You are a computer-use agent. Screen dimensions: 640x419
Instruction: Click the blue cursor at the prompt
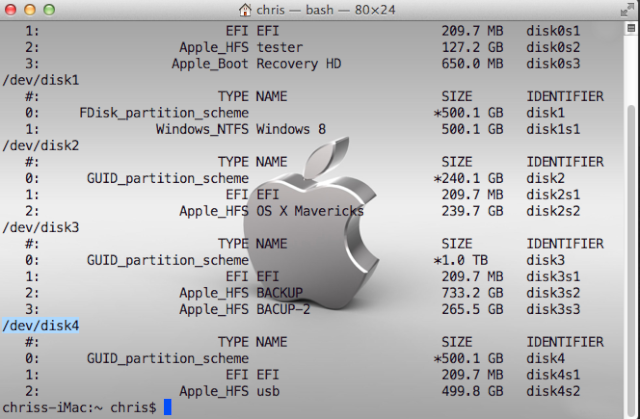click(x=167, y=407)
